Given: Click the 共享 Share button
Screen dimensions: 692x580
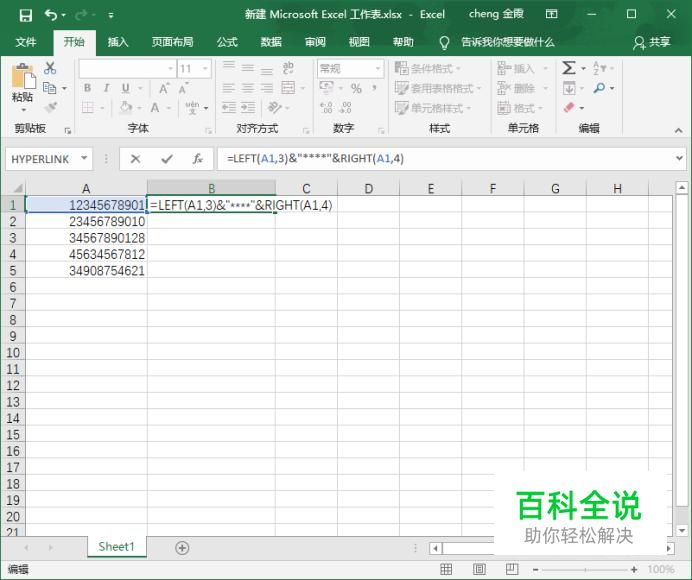Looking at the screenshot, I should 652,42.
